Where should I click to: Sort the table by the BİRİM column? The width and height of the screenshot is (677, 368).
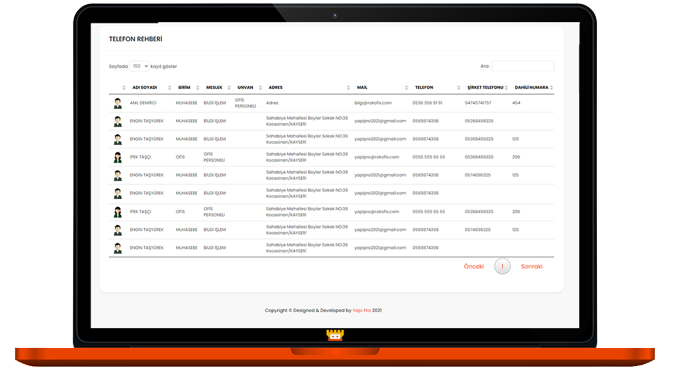(184, 88)
